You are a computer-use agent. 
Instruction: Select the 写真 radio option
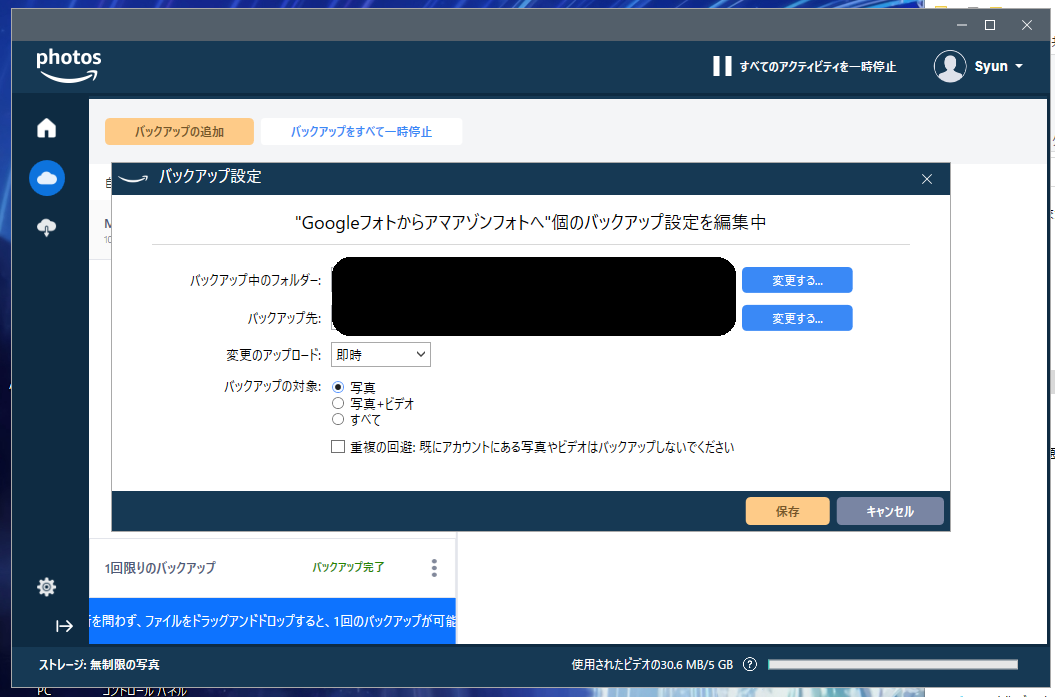(338, 388)
